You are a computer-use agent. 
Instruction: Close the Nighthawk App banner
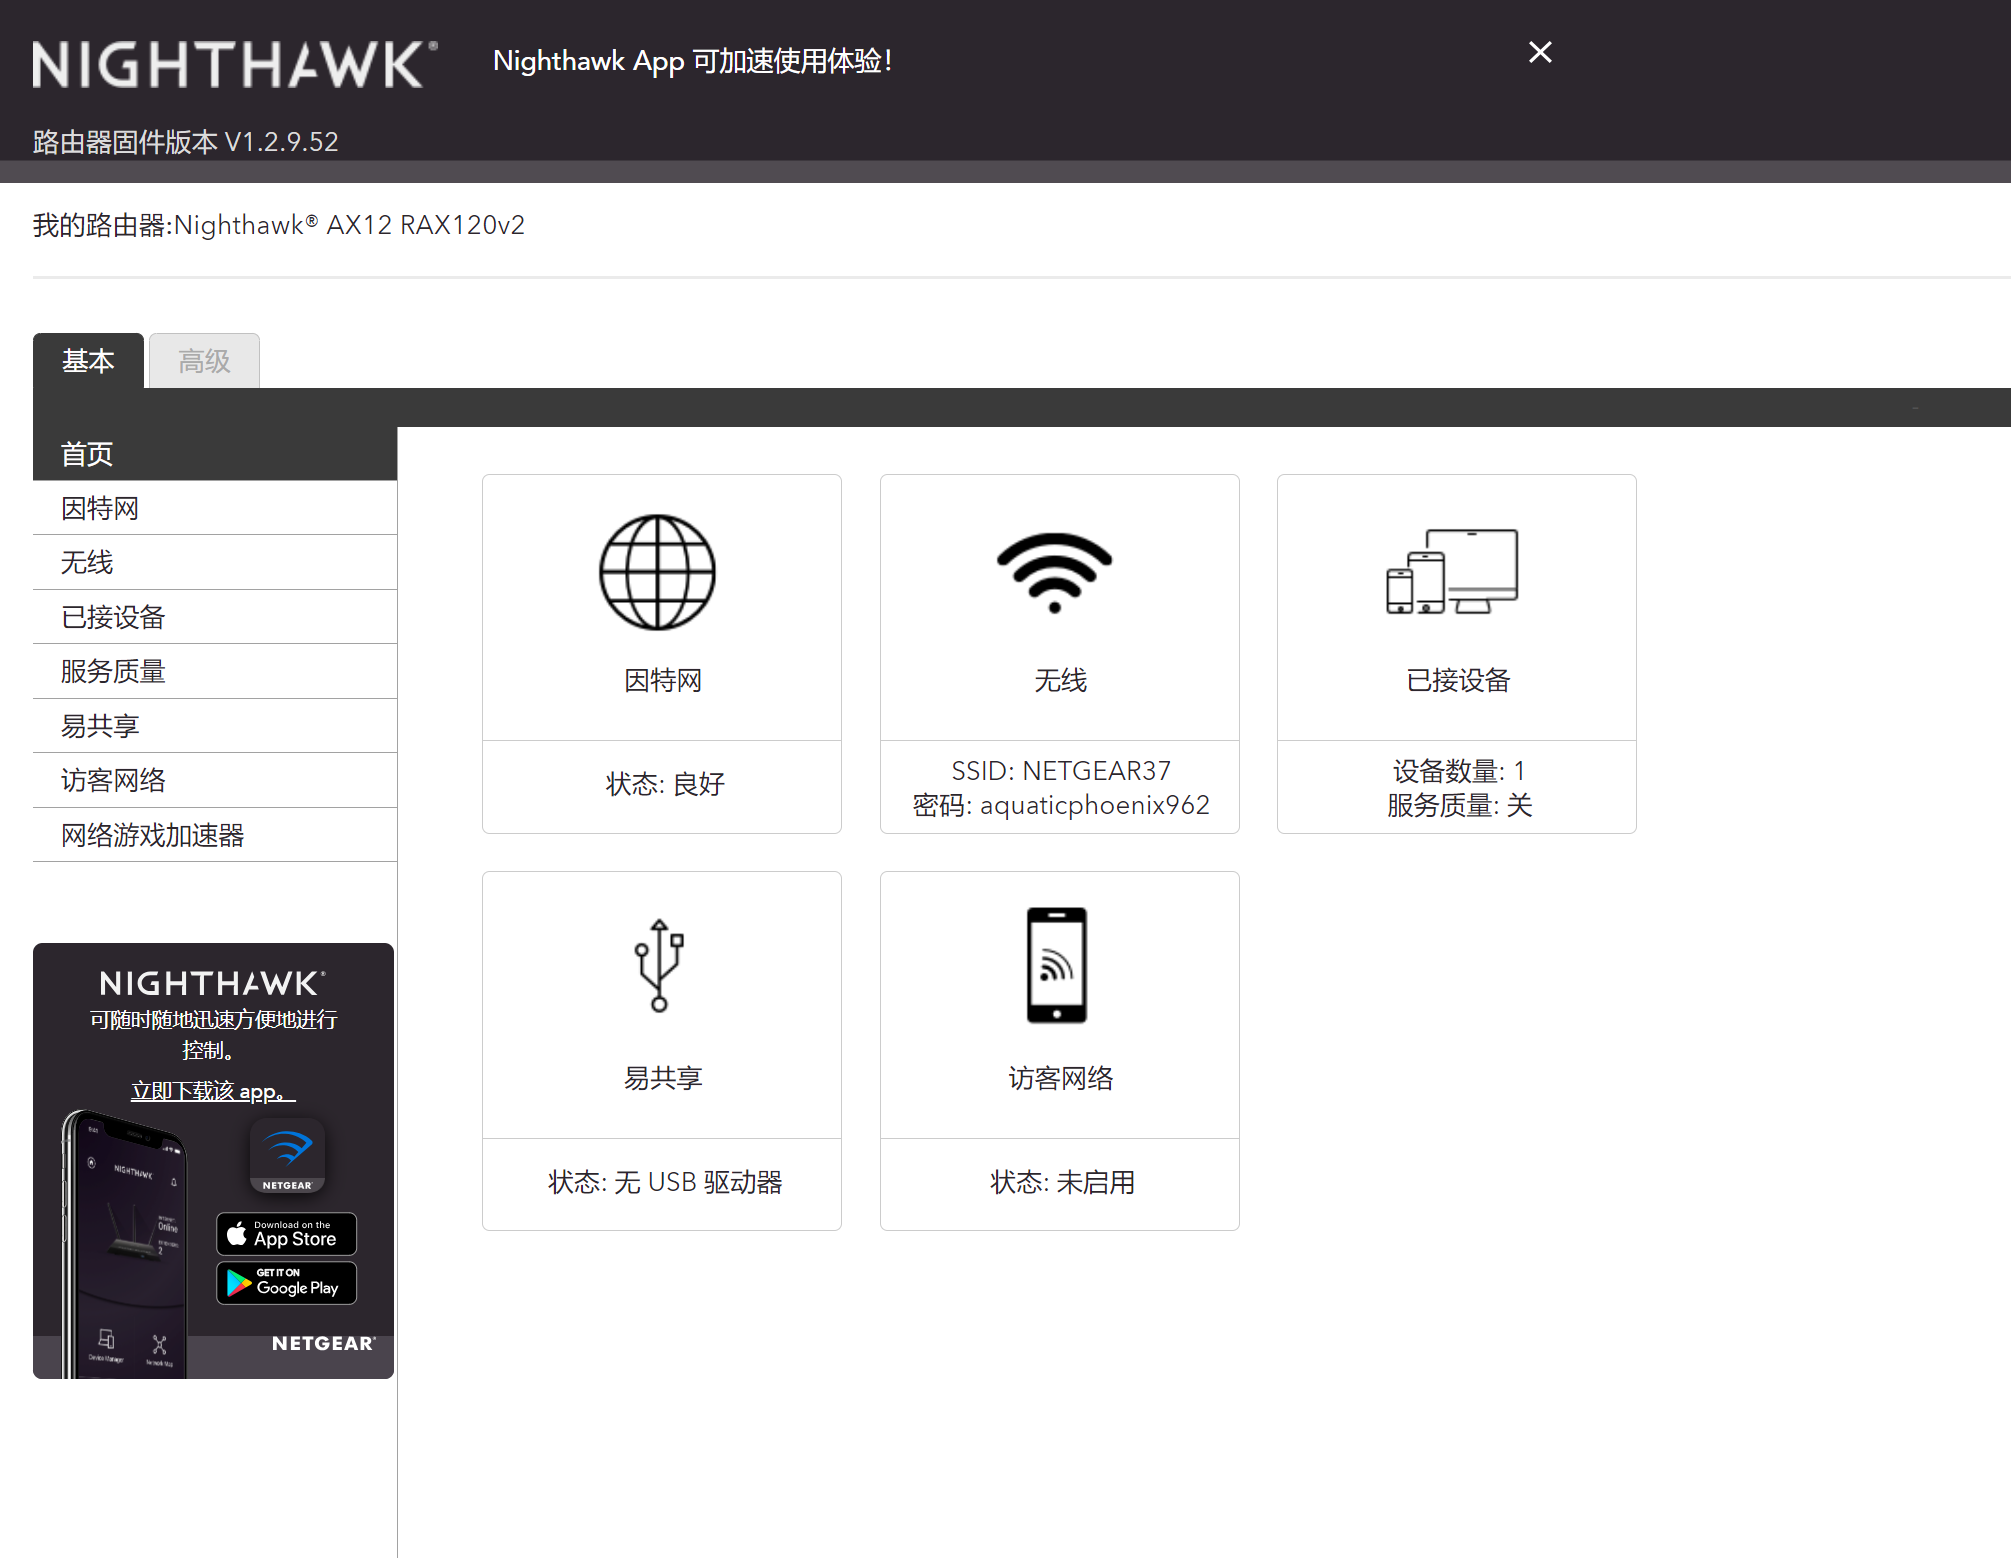pos(1540,52)
